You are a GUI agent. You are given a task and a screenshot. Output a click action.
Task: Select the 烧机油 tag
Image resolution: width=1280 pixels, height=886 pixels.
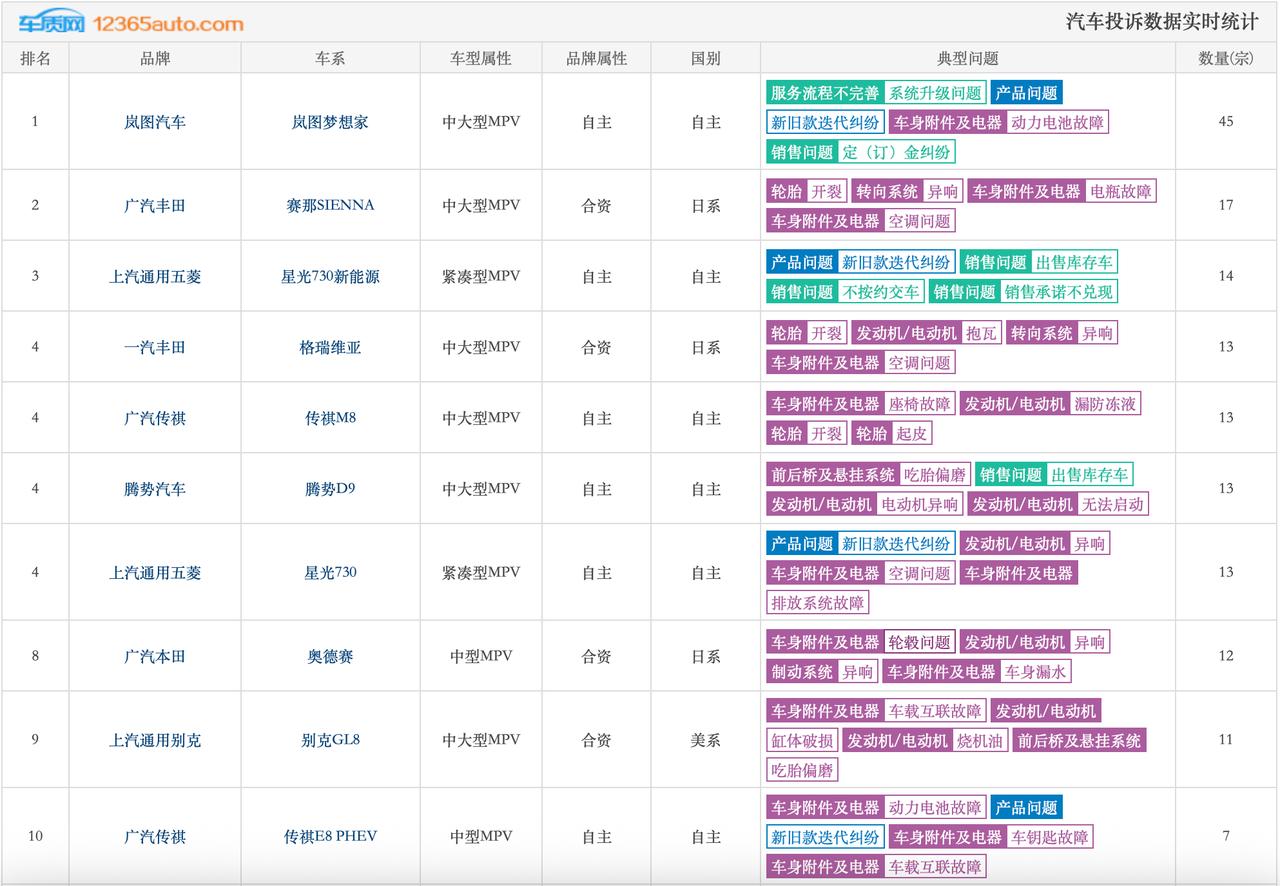980,740
